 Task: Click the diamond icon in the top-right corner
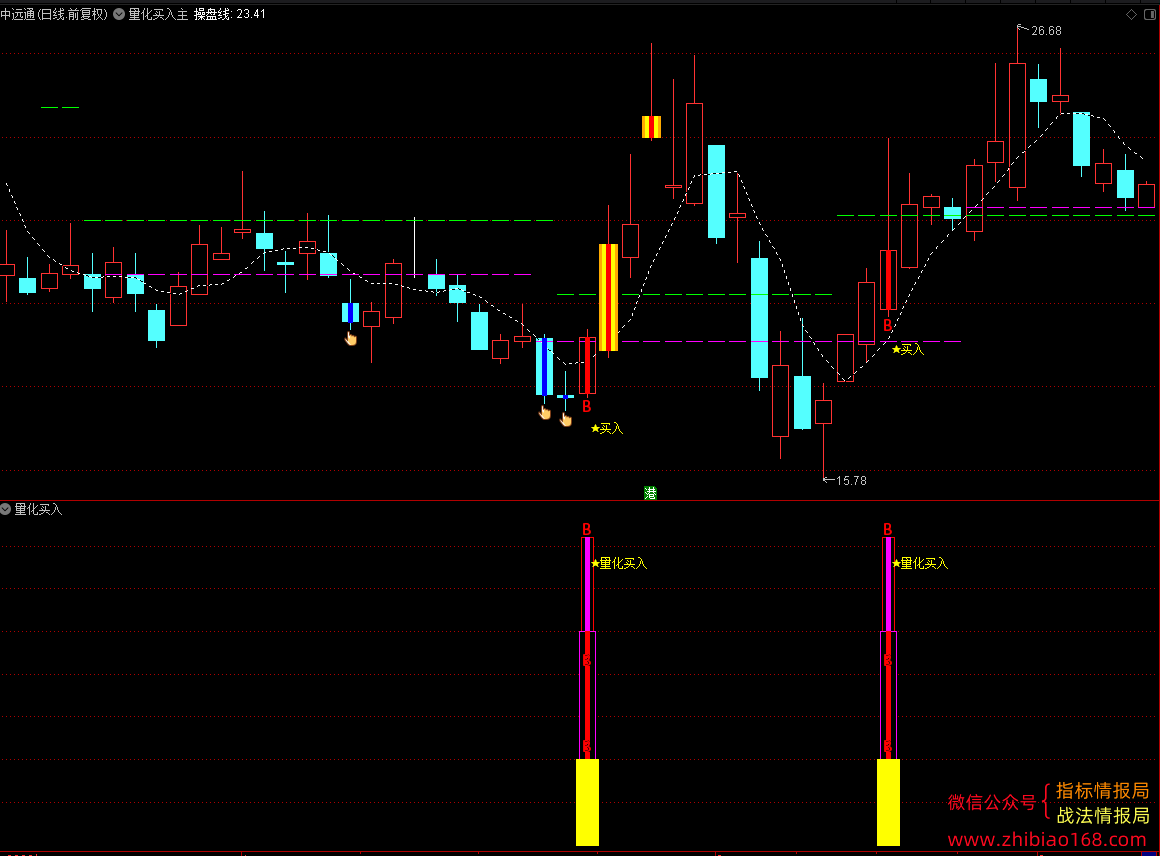pyautogui.click(x=1131, y=14)
